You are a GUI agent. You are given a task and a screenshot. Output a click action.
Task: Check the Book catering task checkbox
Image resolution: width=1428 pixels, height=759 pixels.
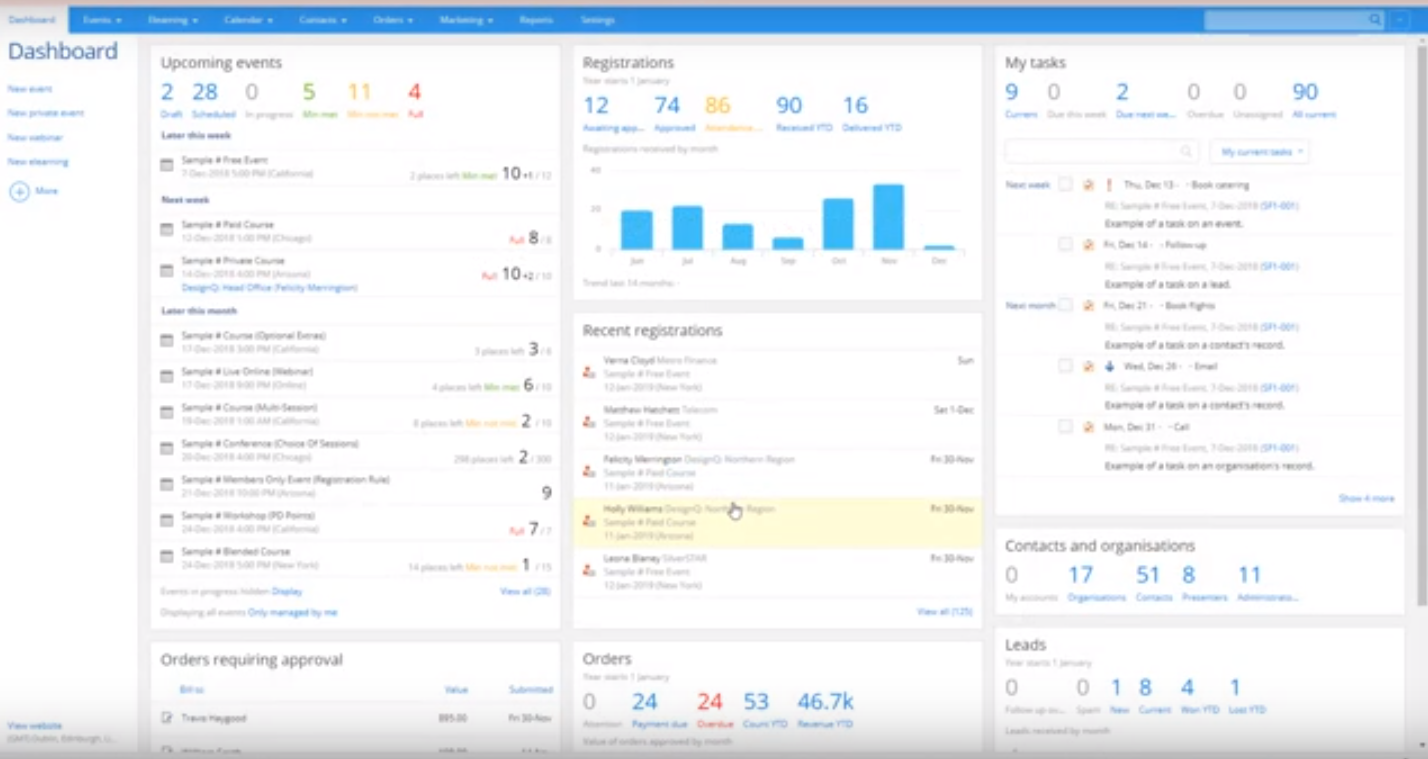tap(1066, 185)
